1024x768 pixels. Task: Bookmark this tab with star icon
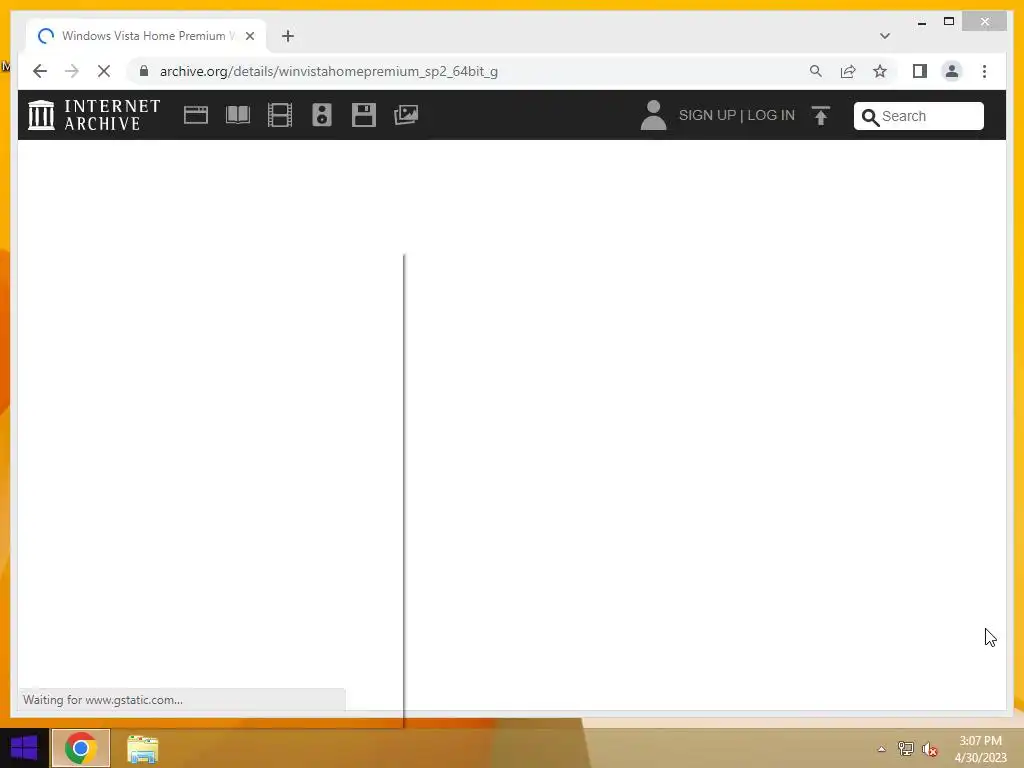pos(880,71)
